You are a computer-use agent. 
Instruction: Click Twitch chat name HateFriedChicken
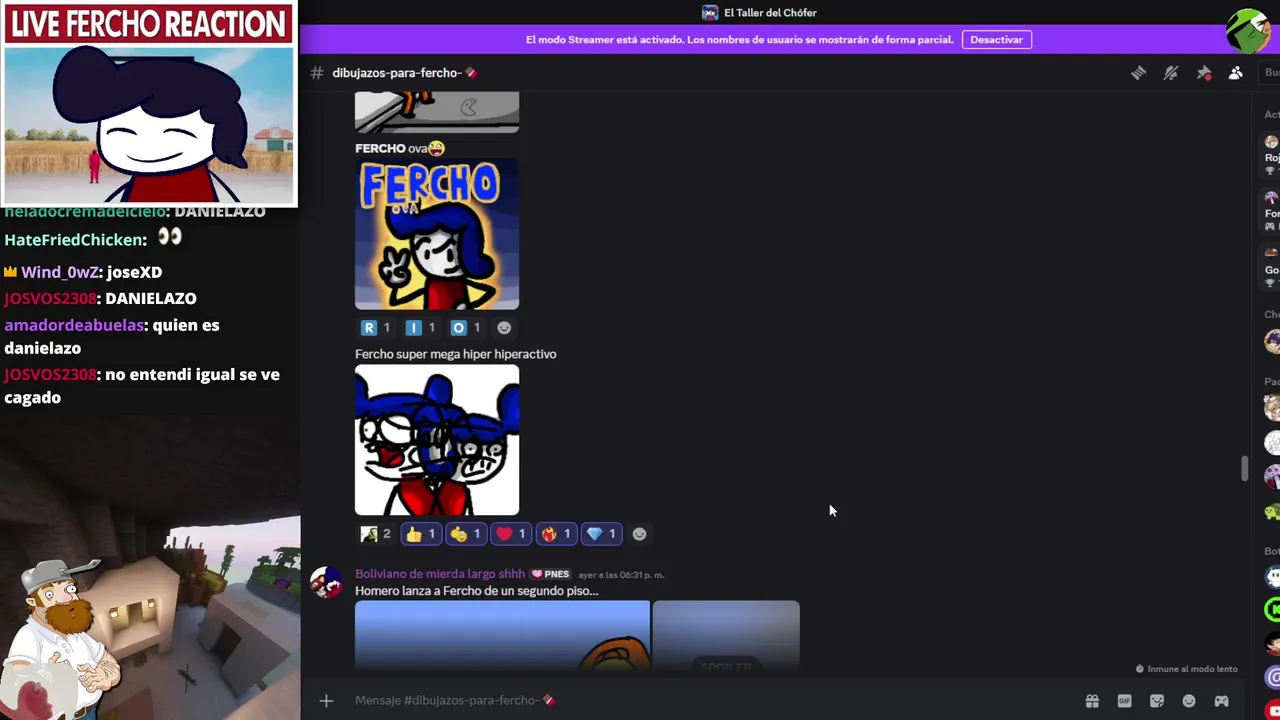click(x=75, y=239)
